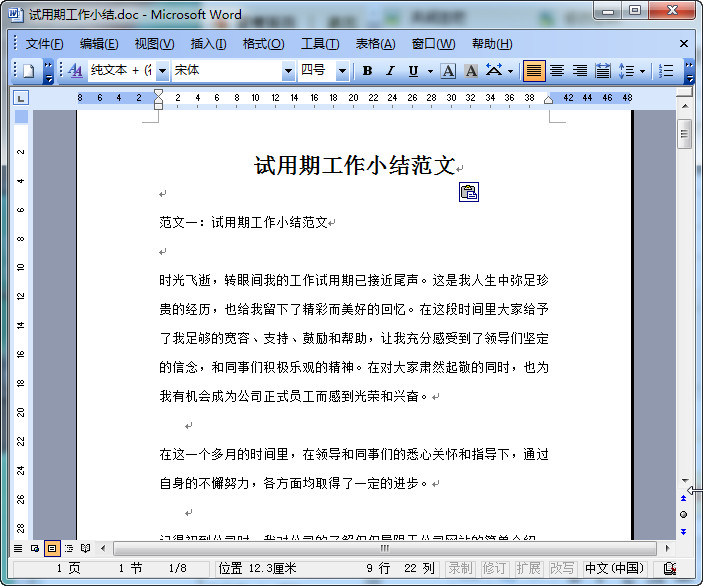Screen dimensions: 703x586
Task: Click the first-line indent marker on ruler
Action: click(x=159, y=93)
